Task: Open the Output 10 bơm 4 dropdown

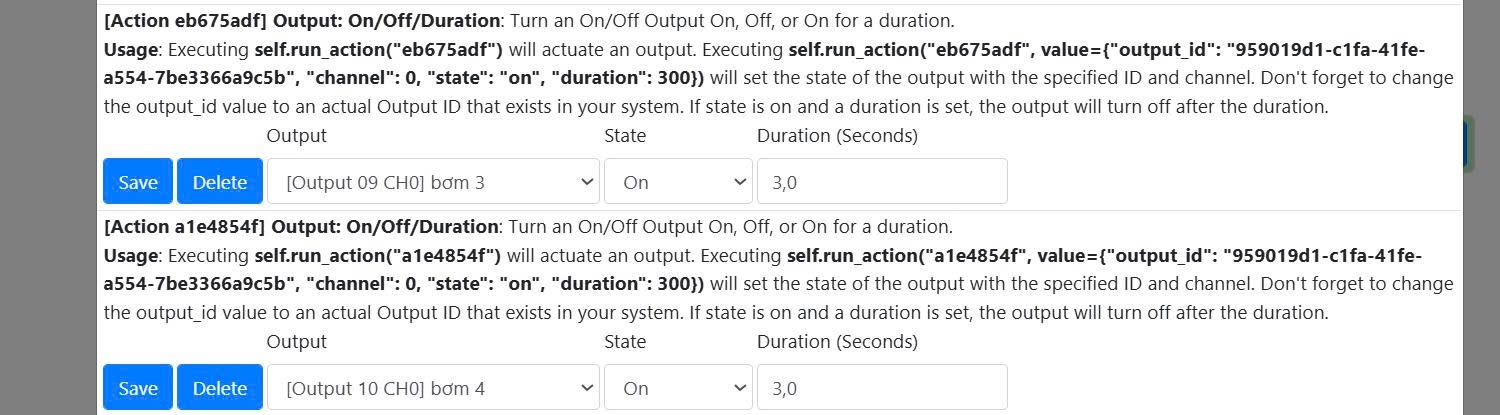Action: coord(433,388)
